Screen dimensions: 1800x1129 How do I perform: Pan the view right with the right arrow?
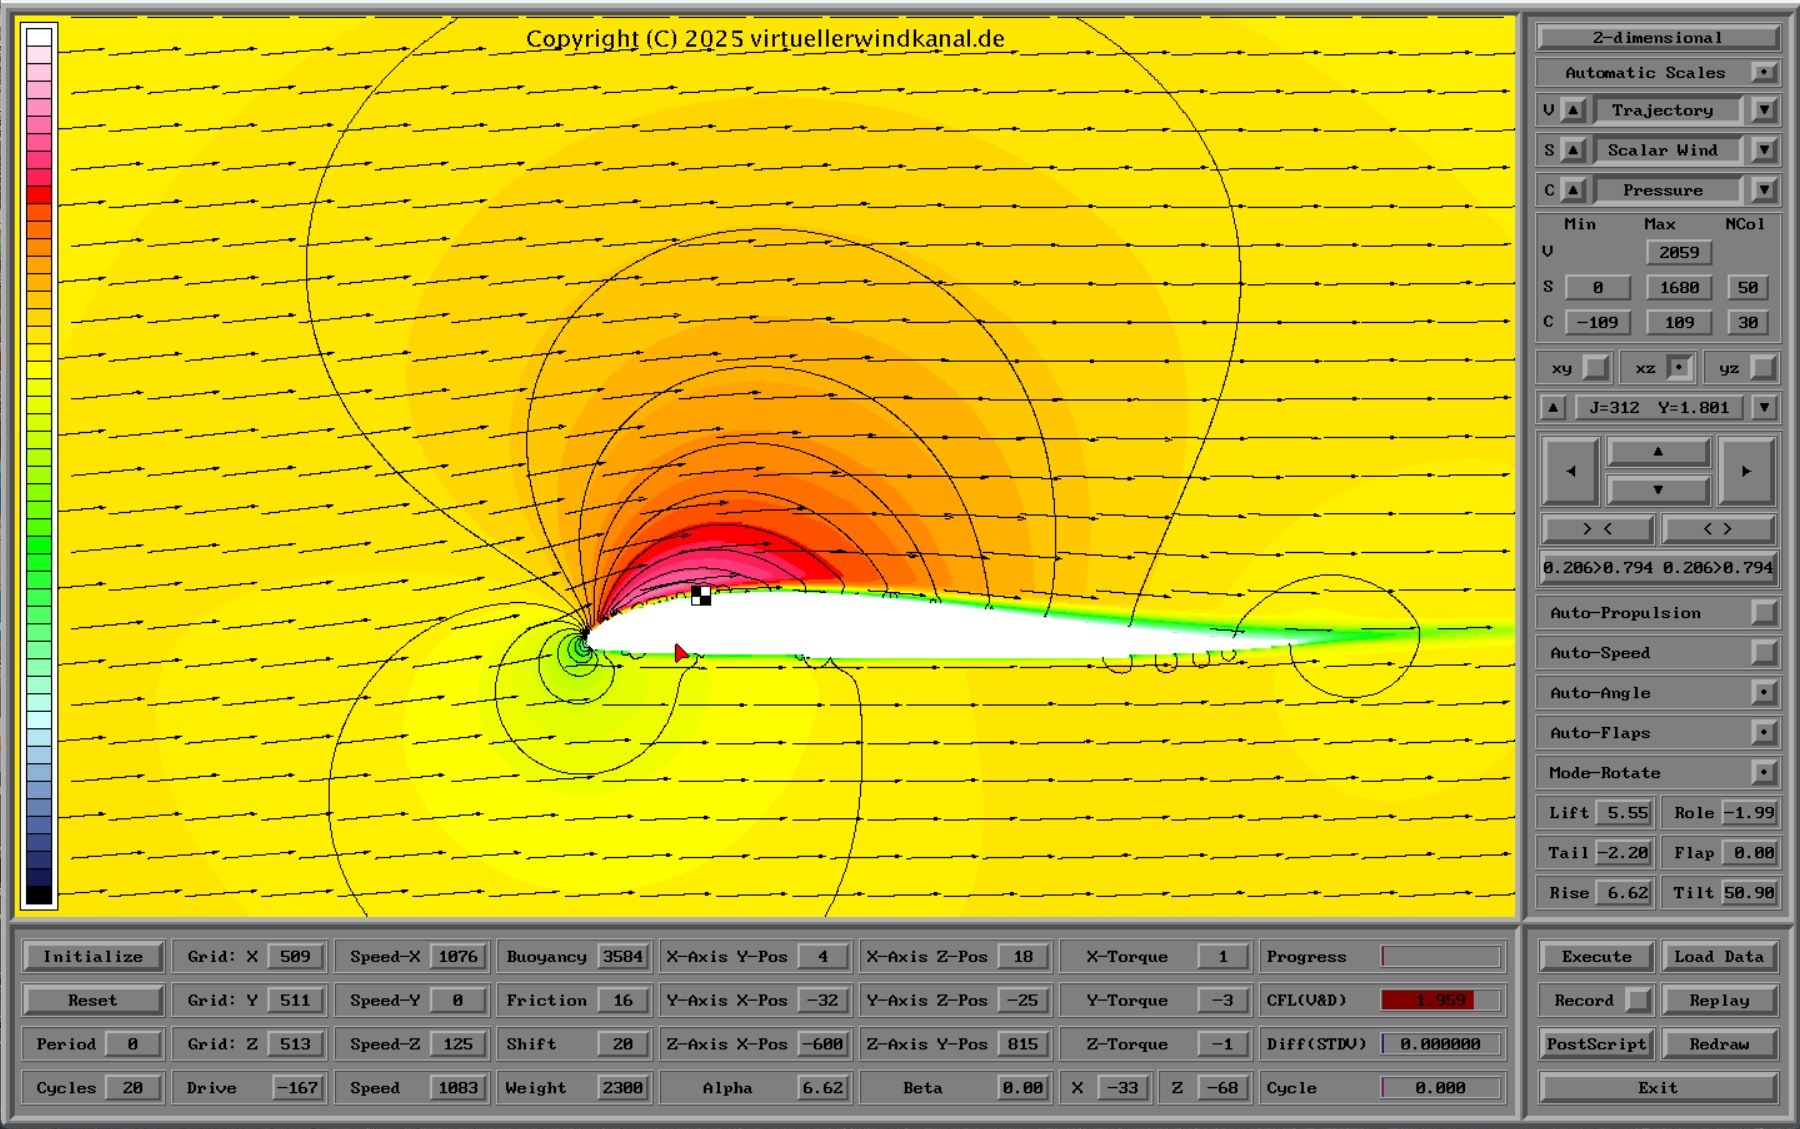(x=1745, y=471)
